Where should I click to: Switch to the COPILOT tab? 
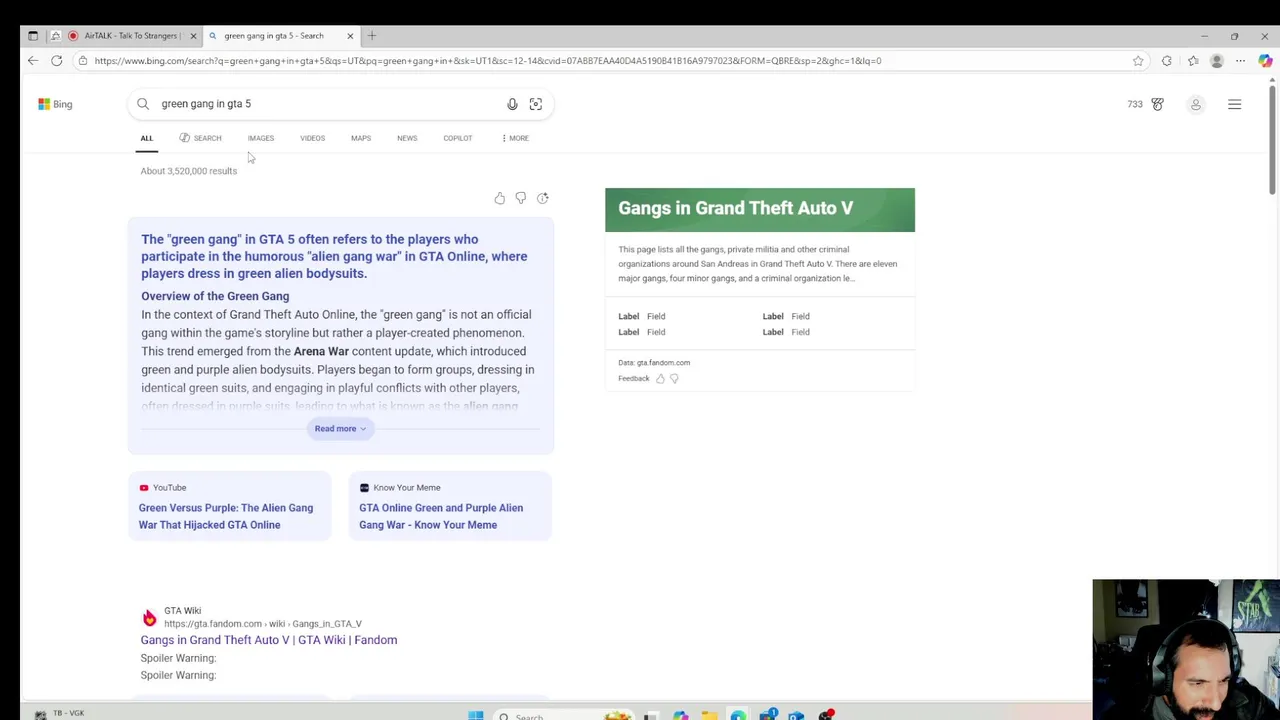[458, 138]
